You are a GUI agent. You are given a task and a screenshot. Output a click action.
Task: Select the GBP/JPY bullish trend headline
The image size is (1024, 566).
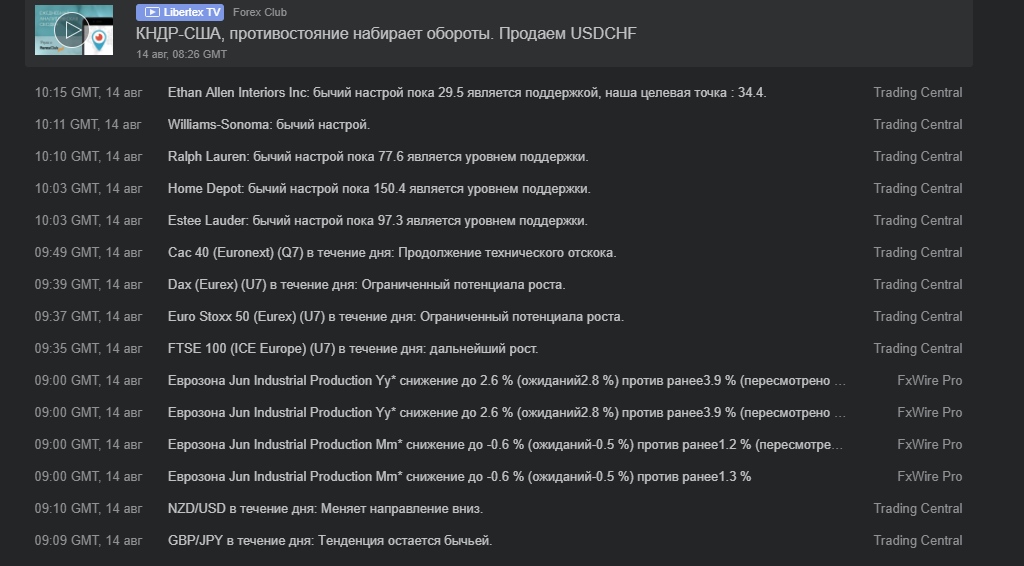click(x=330, y=540)
